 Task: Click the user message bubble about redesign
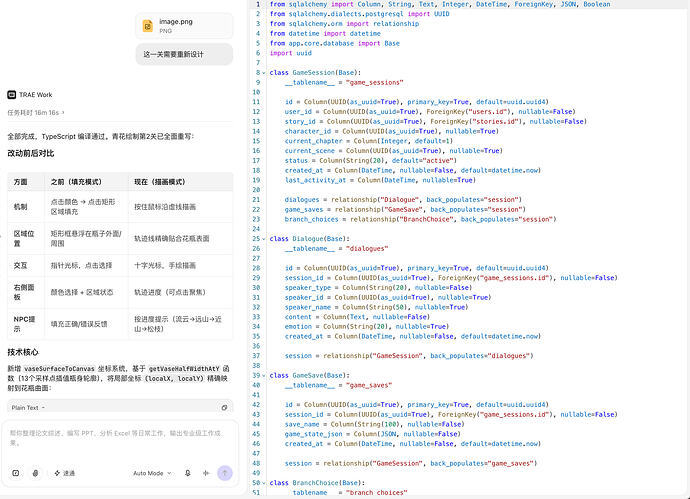point(184,54)
